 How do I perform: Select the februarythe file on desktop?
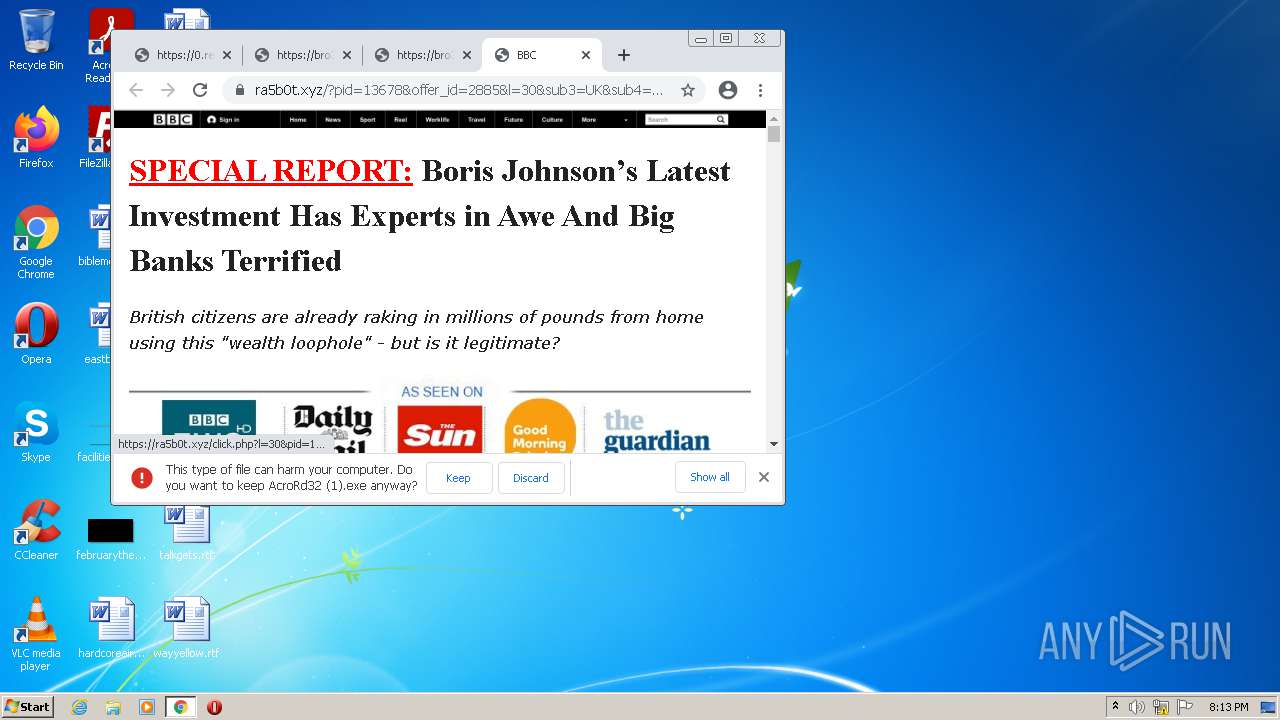(x=111, y=538)
